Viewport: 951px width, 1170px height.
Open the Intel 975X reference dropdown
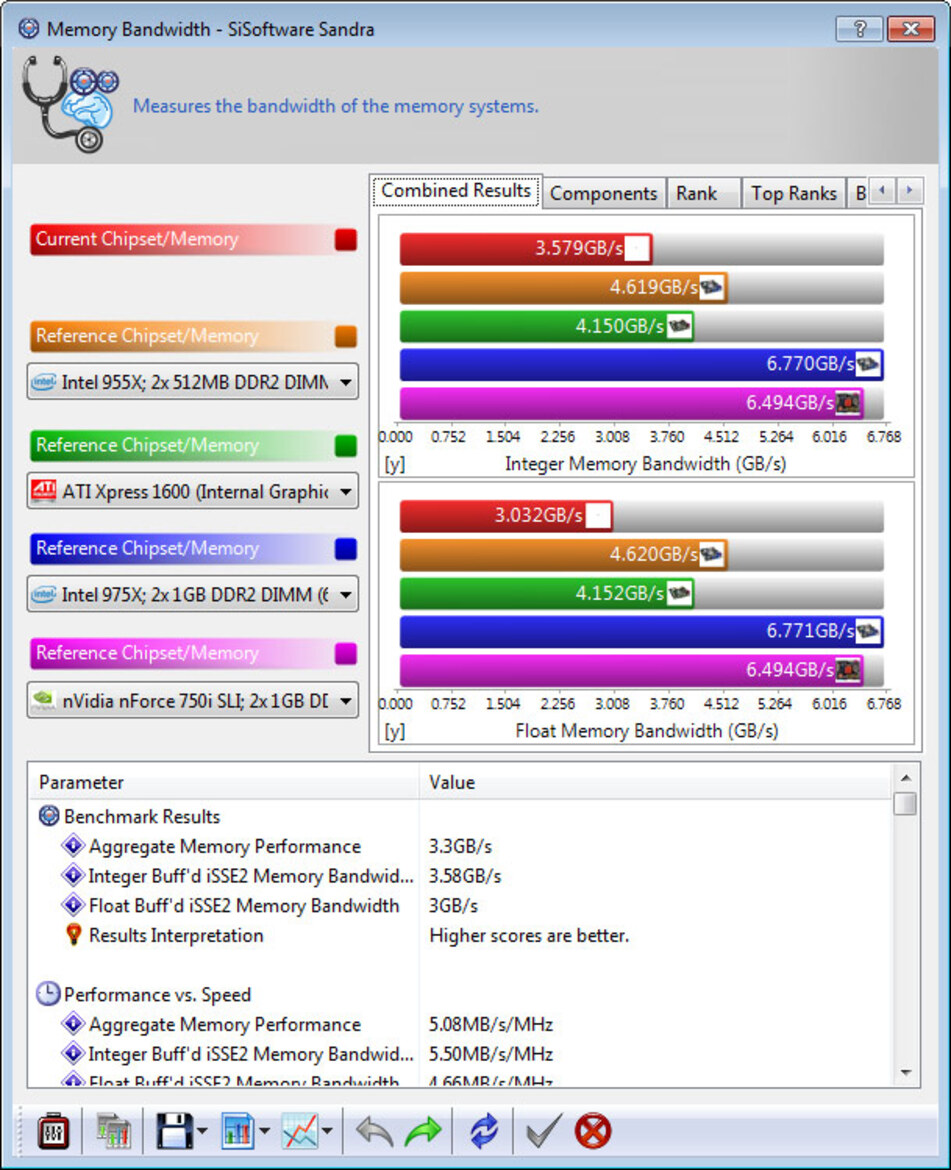coord(192,594)
